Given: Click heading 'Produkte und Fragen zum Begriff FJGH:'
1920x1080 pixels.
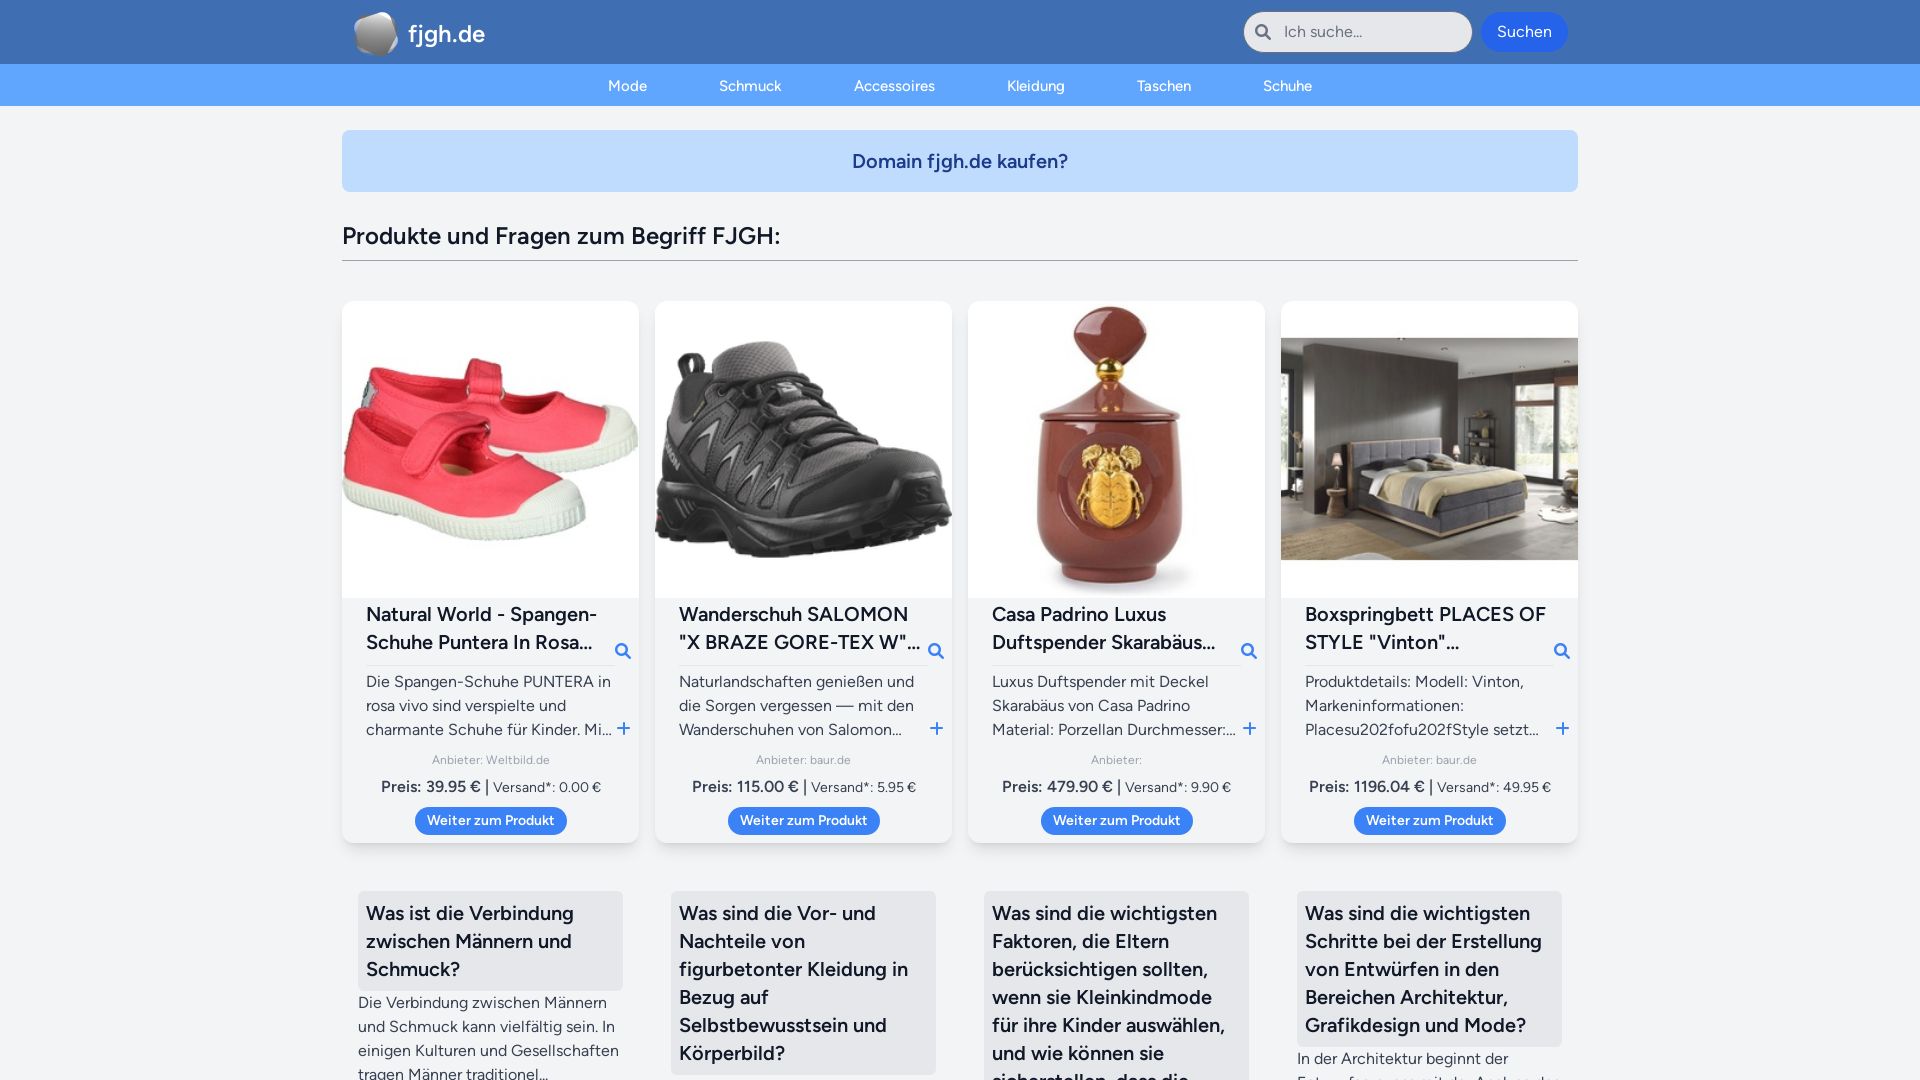Looking at the screenshot, I should pyautogui.click(x=561, y=236).
